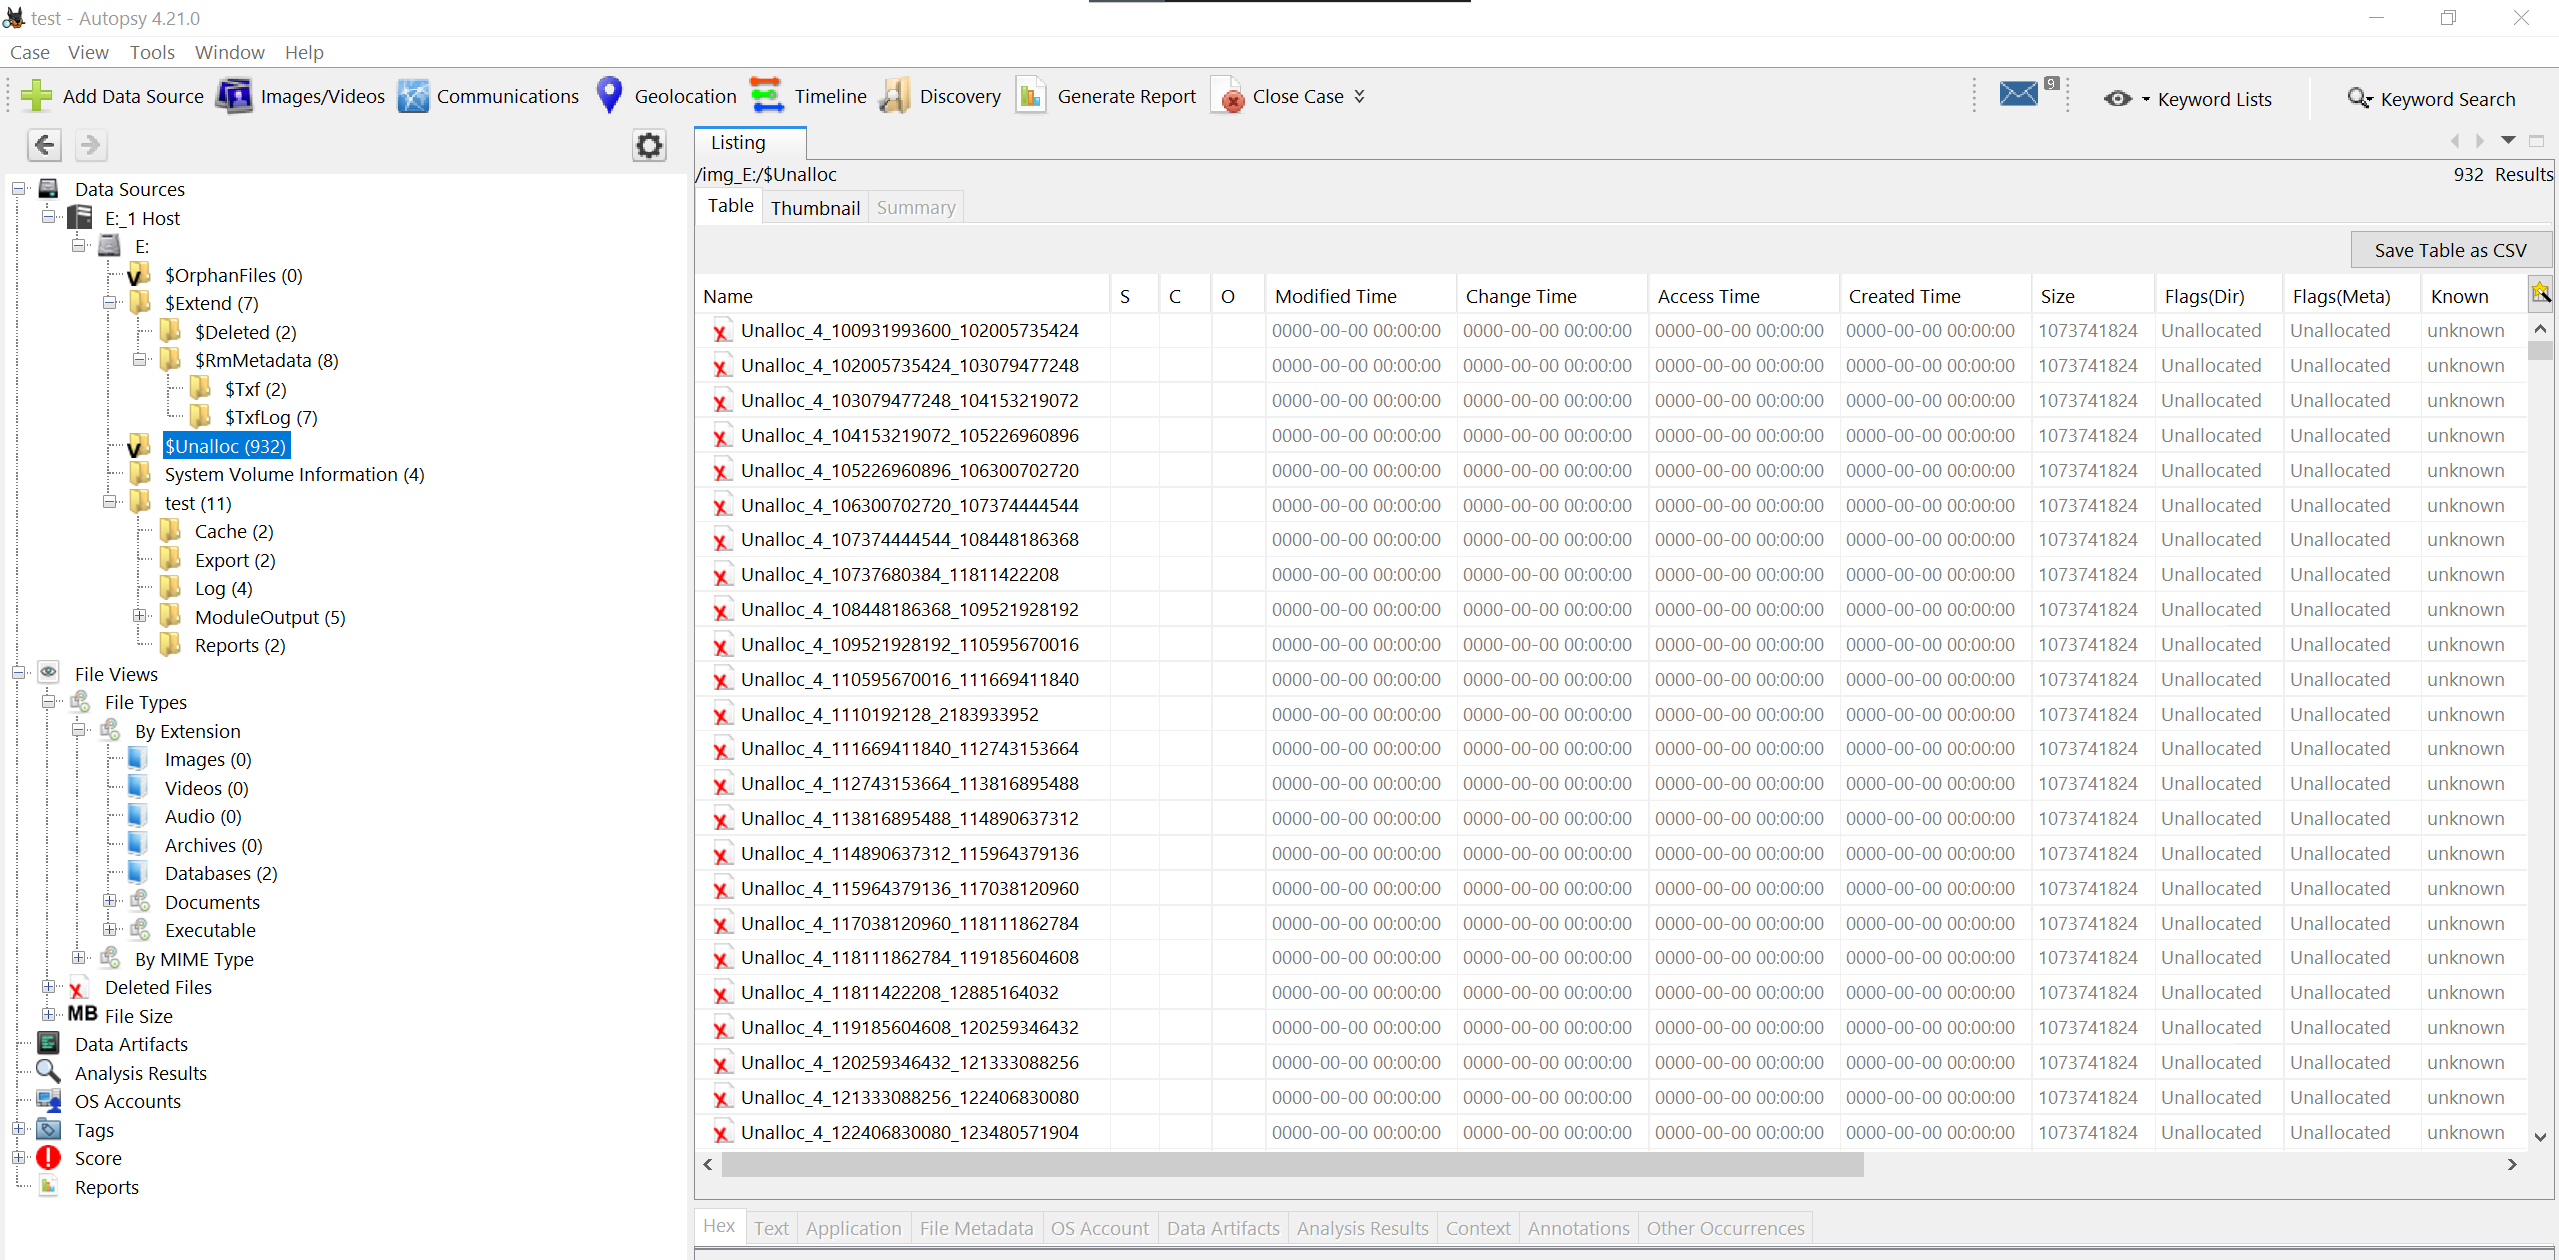
Task: Select the Databases (2) tree item
Action: (x=221, y=873)
